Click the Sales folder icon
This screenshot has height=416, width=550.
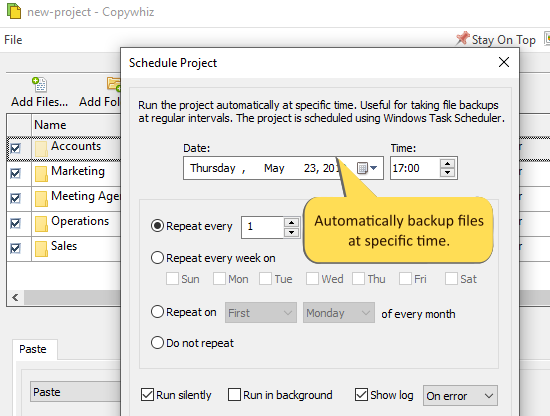click(x=41, y=248)
